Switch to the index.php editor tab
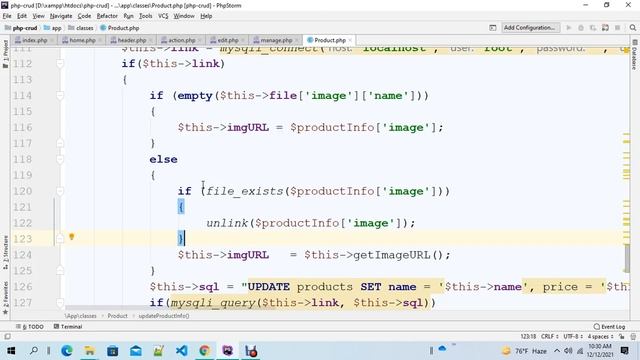The width and height of the screenshot is (640, 360). click(34, 40)
